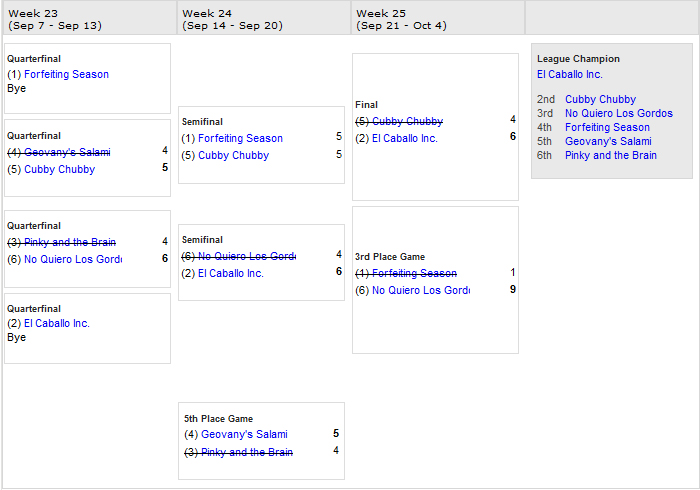
Task: Click struck-through Pinky and the Brain in Quarterfinal
Action: (x=70, y=242)
